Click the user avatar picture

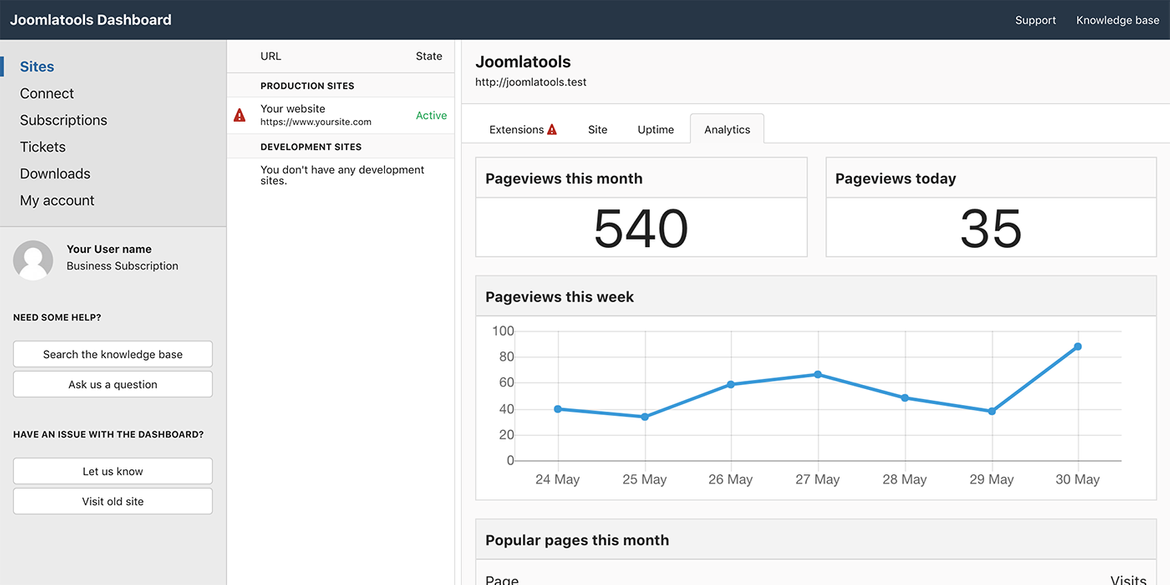33,260
